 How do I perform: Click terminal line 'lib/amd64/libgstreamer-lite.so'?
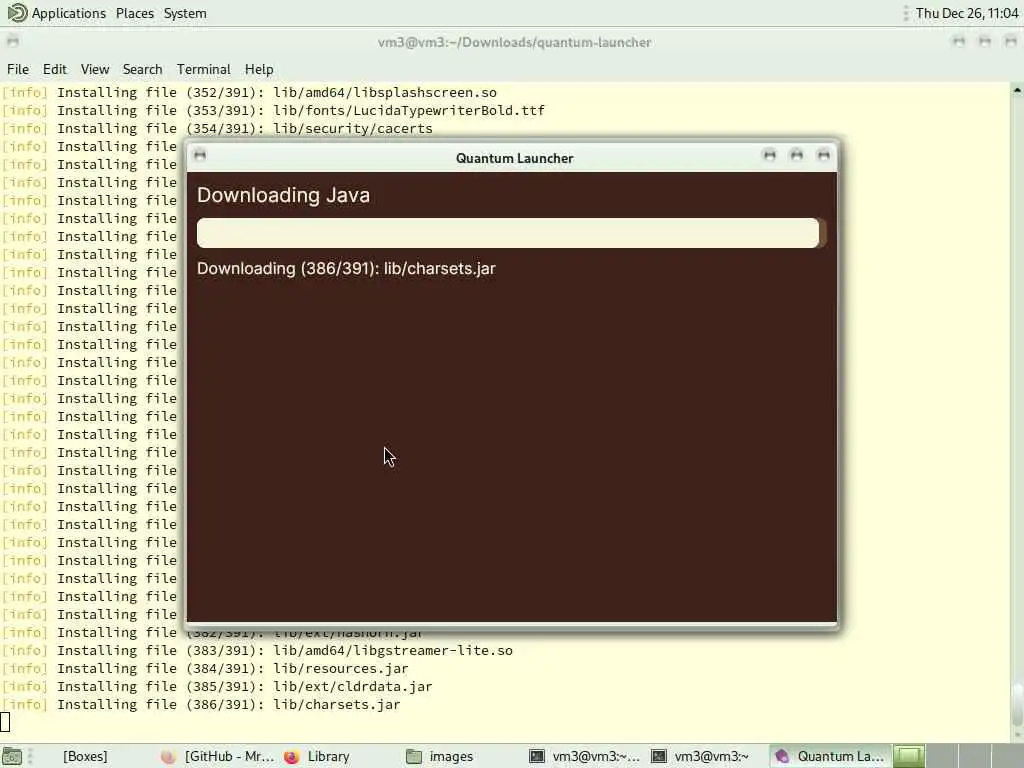(x=392, y=650)
